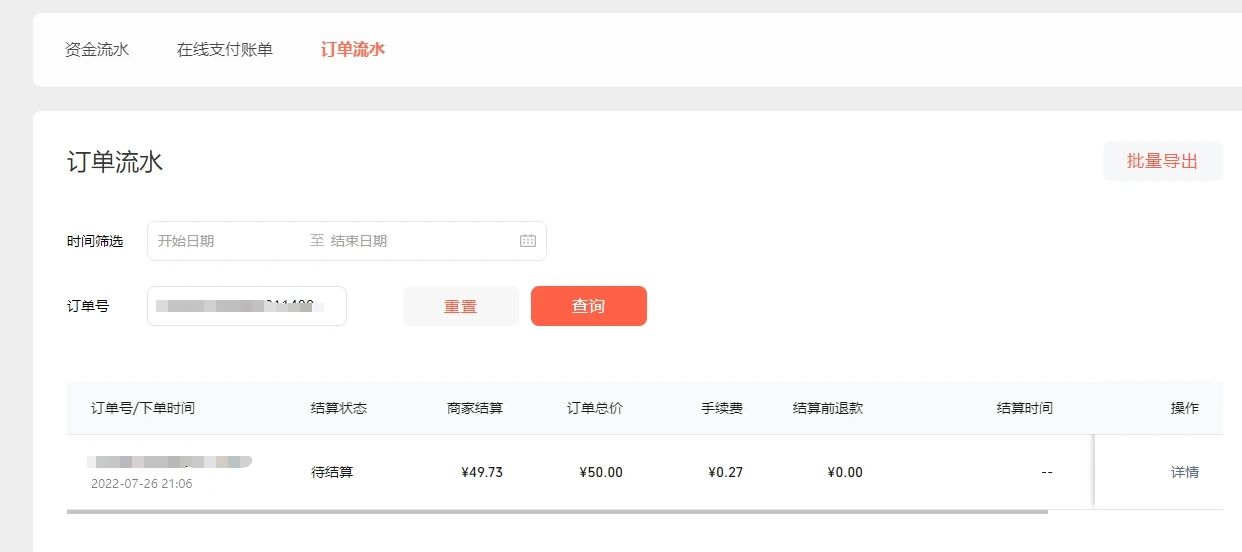Viewport: 1242px width, 552px height.
Task: Click the 订单总价 column header
Action: pos(595,408)
